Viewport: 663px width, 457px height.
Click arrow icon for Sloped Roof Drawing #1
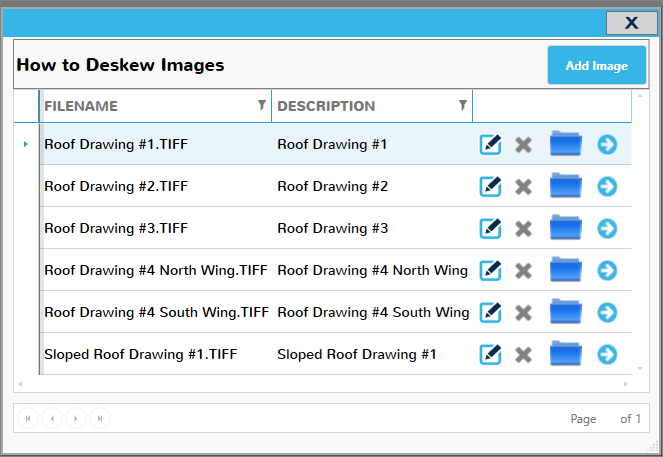tap(607, 355)
